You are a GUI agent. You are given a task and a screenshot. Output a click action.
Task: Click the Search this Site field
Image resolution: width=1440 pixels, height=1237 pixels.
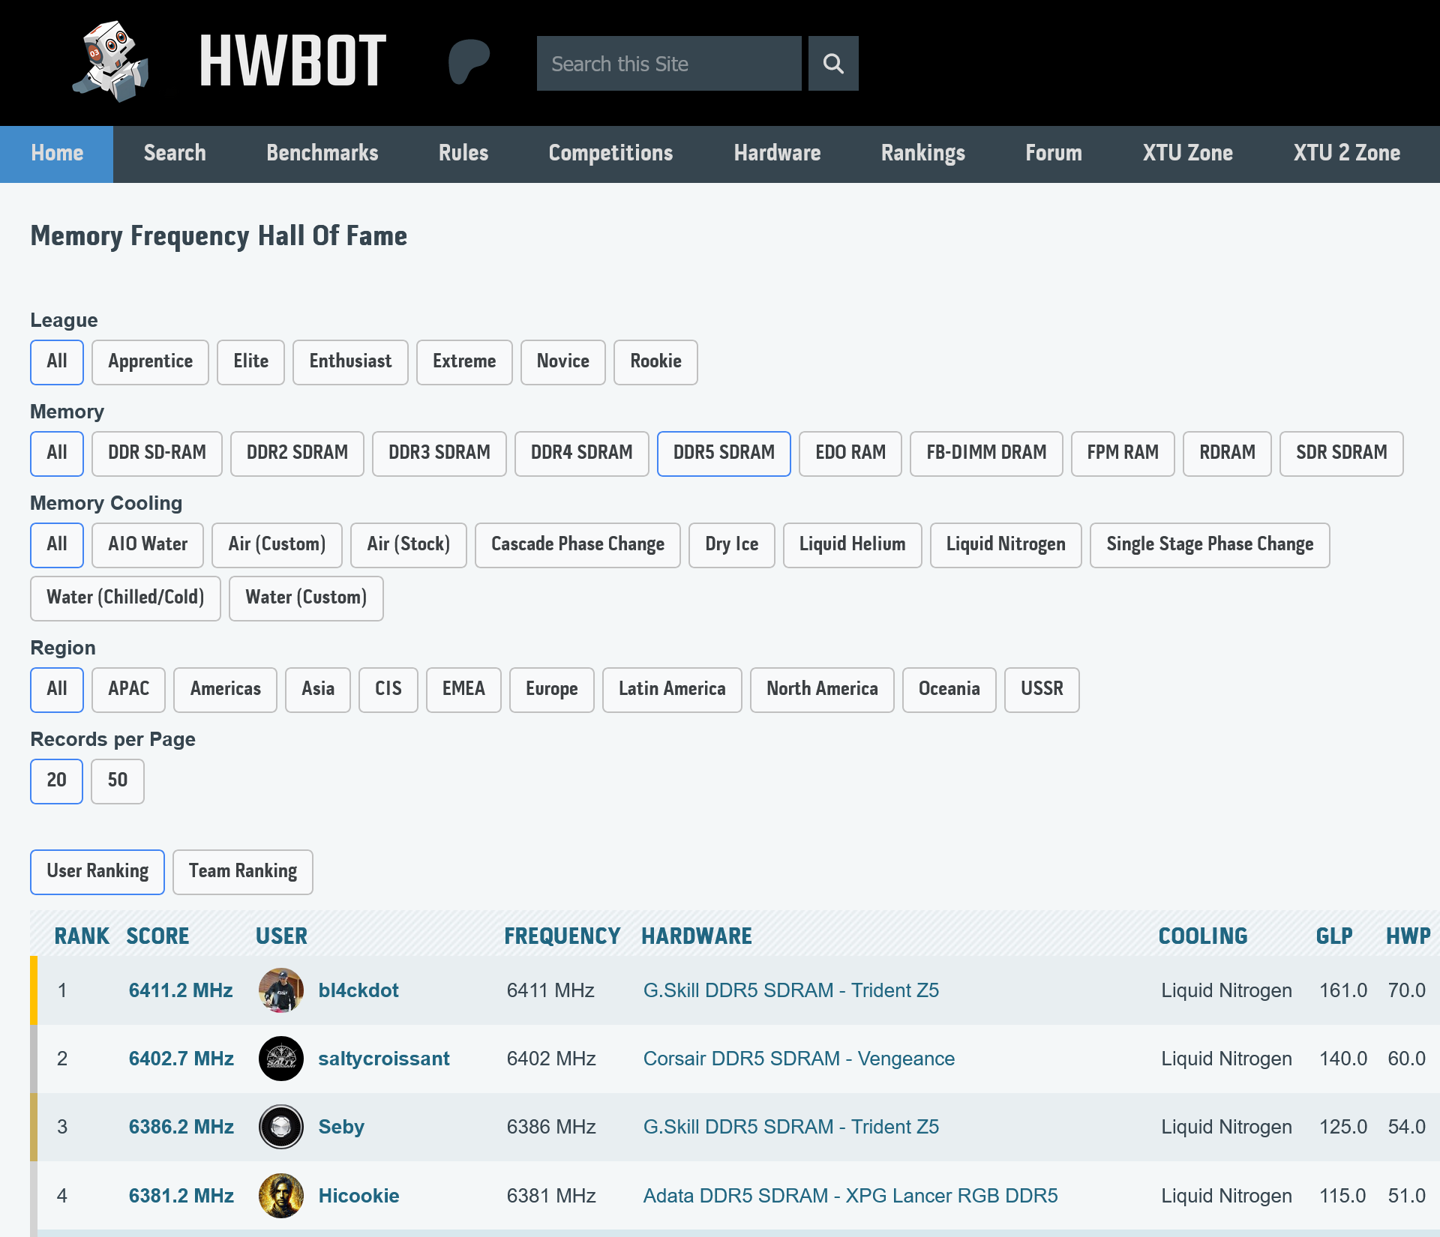(668, 64)
